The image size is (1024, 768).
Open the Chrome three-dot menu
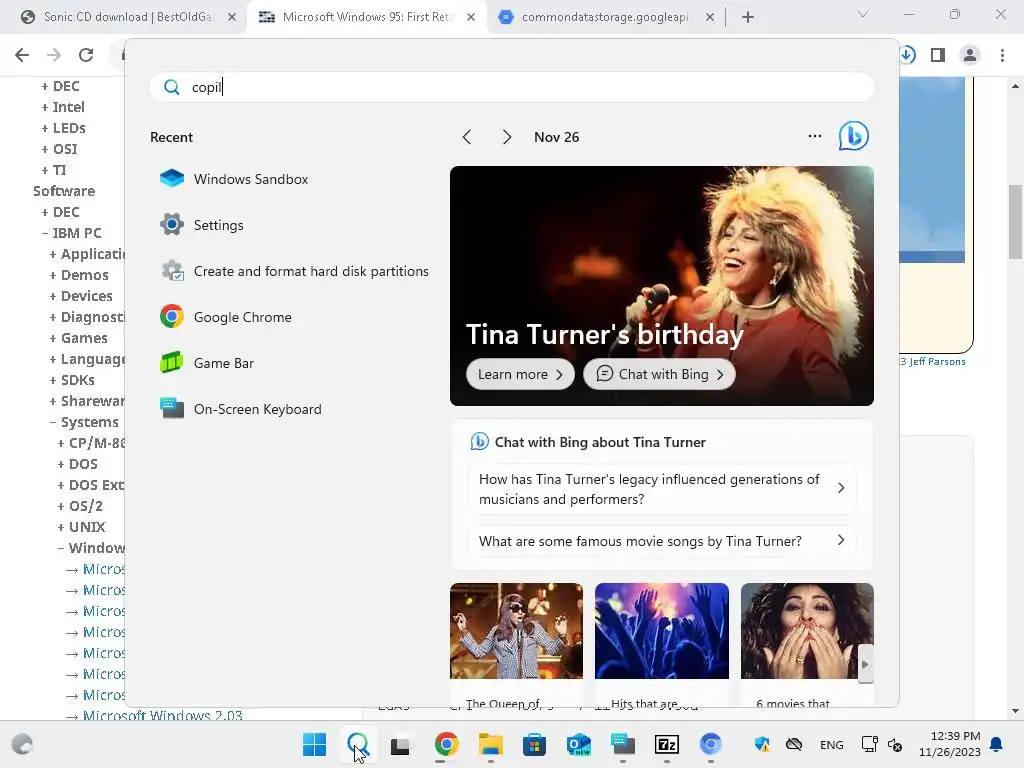(x=1002, y=55)
